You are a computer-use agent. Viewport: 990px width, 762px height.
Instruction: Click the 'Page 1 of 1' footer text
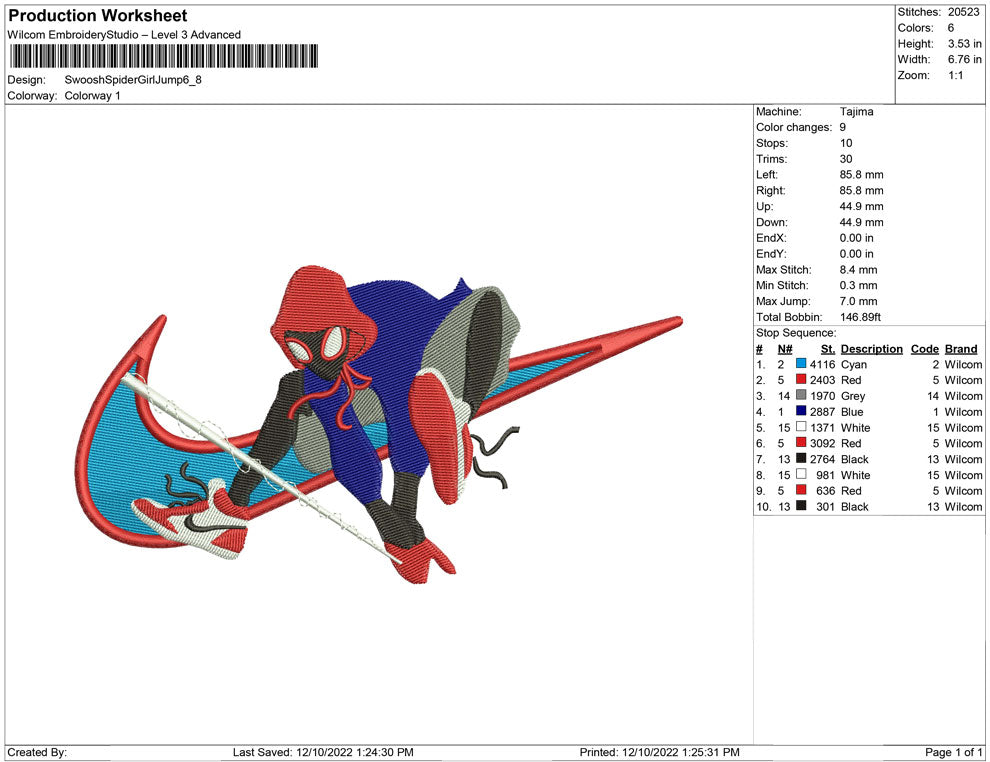[x=953, y=752]
